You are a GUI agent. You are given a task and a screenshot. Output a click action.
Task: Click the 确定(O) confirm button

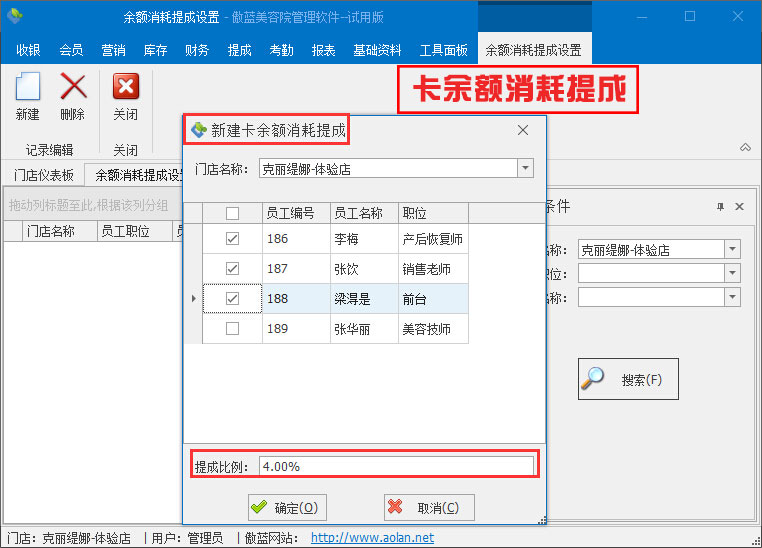[287, 507]
